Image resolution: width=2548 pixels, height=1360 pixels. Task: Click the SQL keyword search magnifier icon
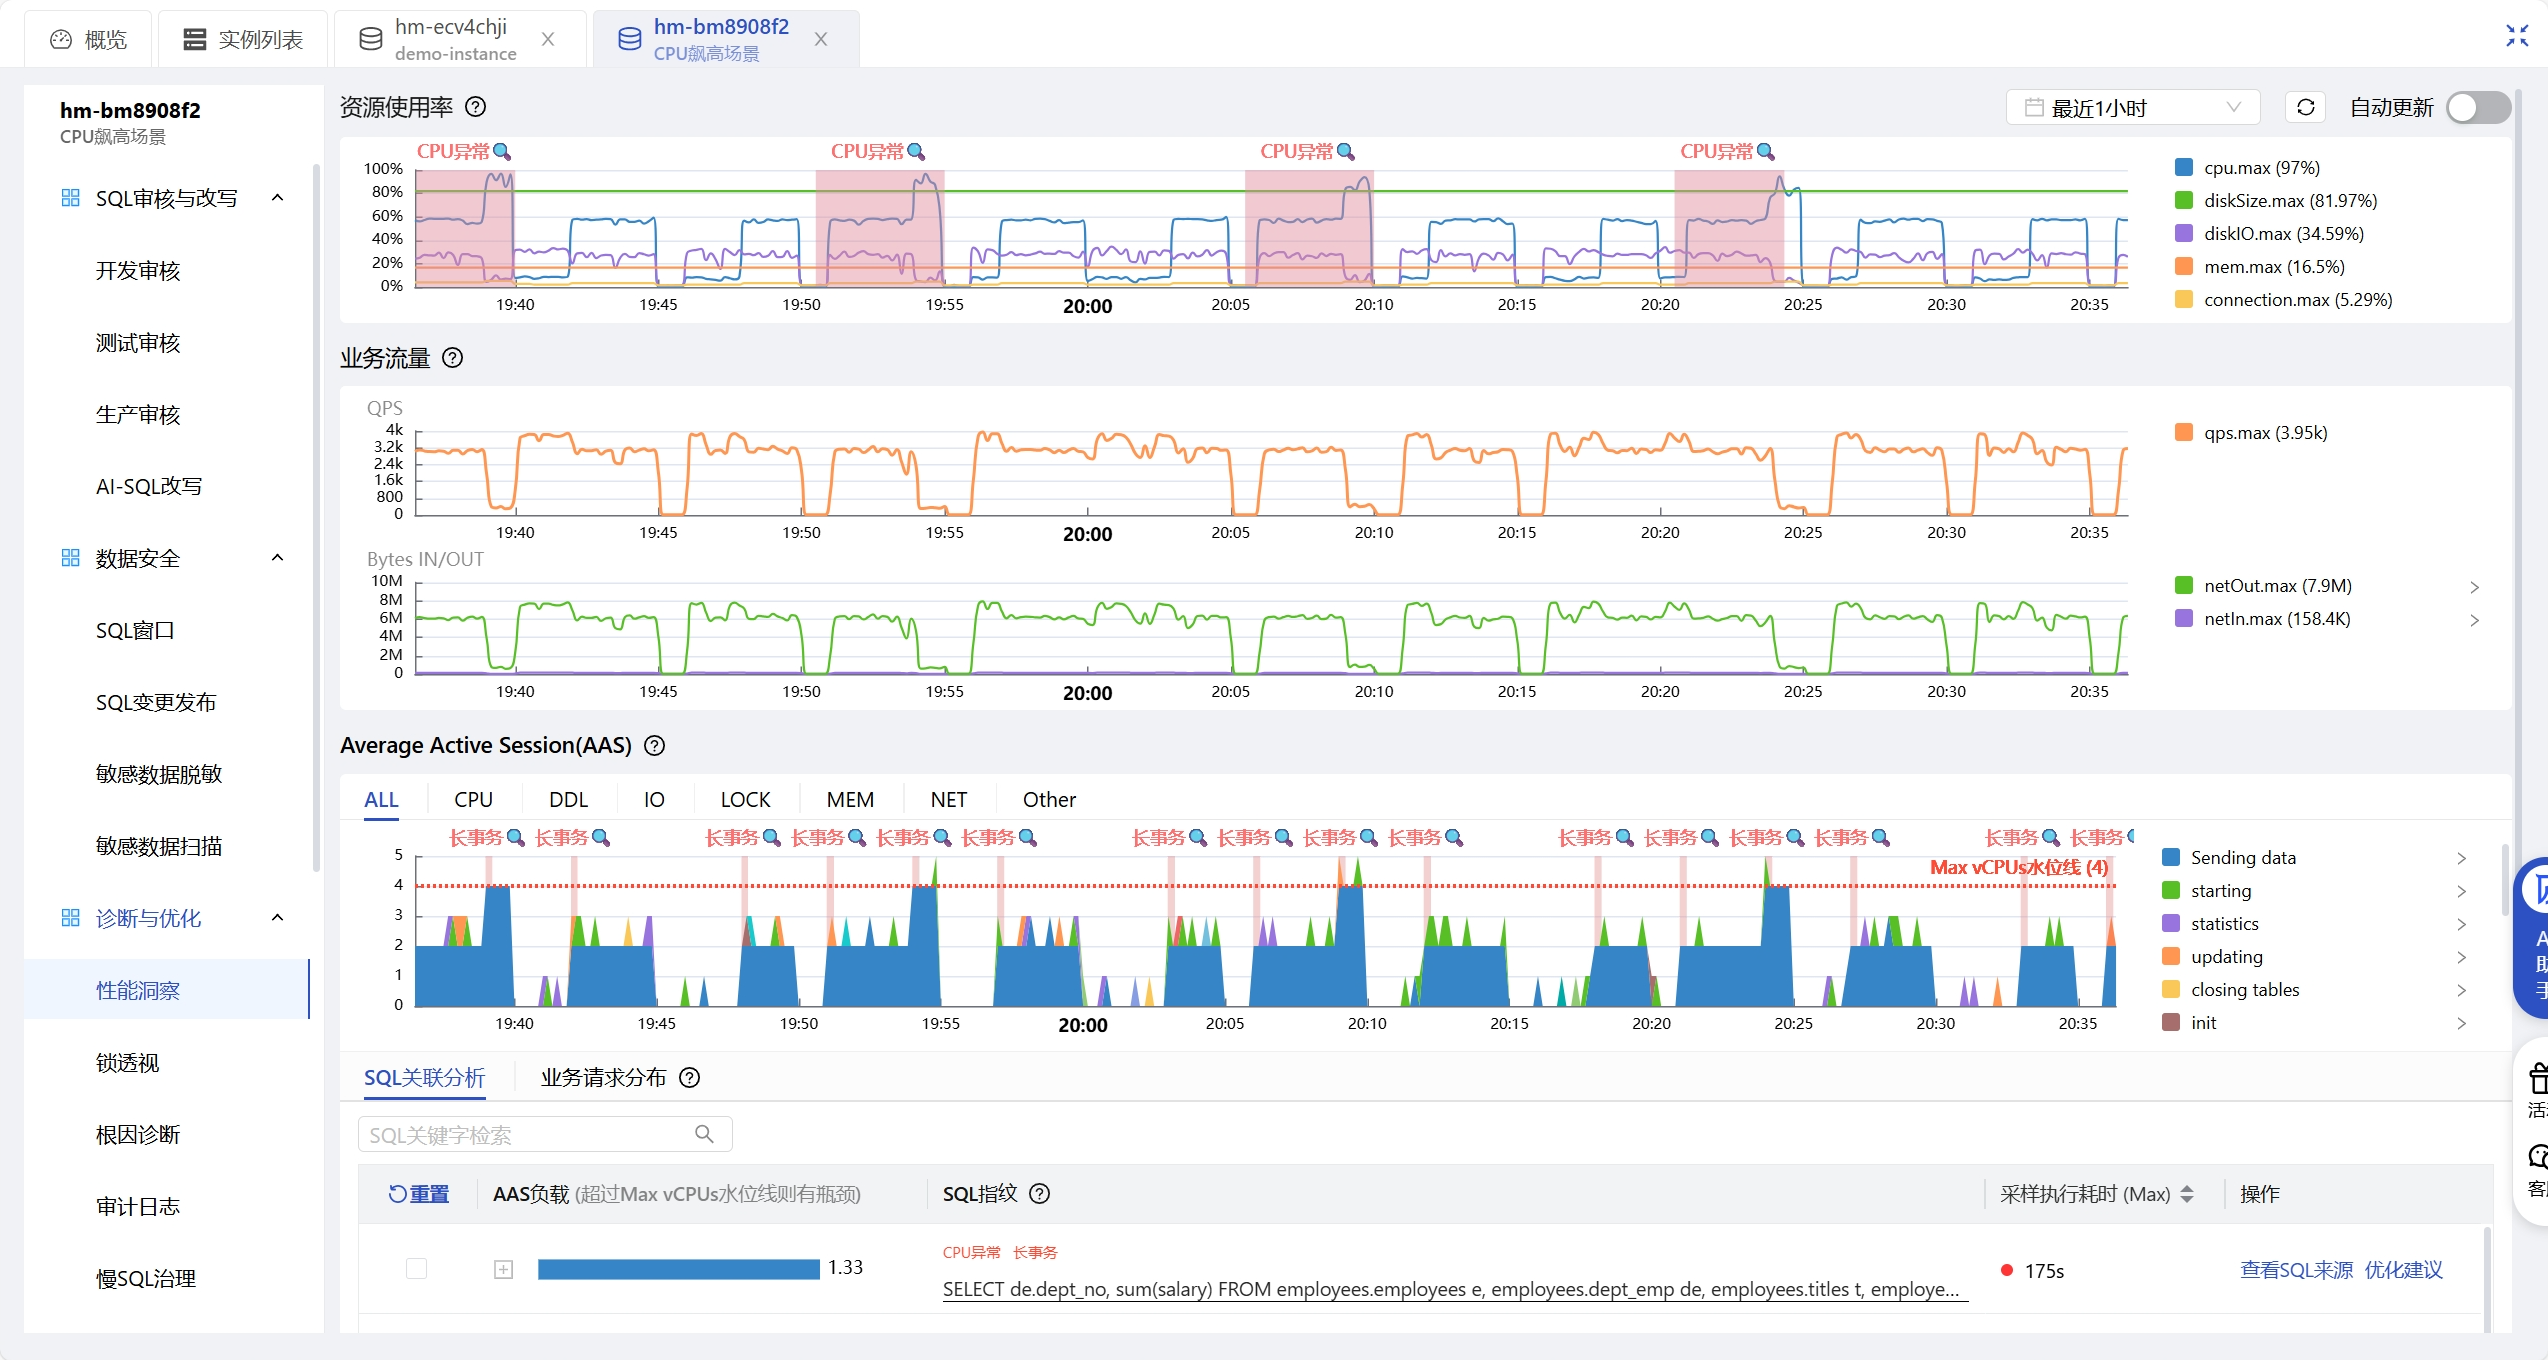pos(704,1134)
